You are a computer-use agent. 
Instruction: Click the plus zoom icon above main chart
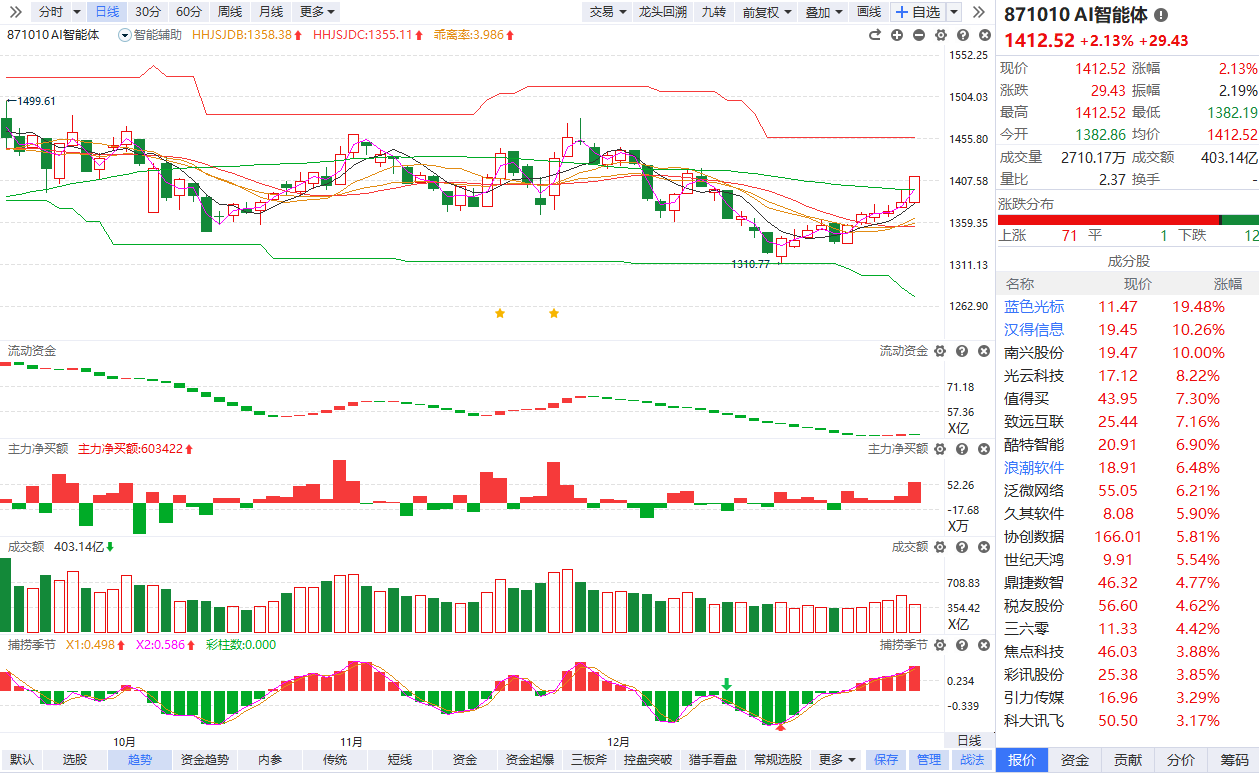(897, 35)
